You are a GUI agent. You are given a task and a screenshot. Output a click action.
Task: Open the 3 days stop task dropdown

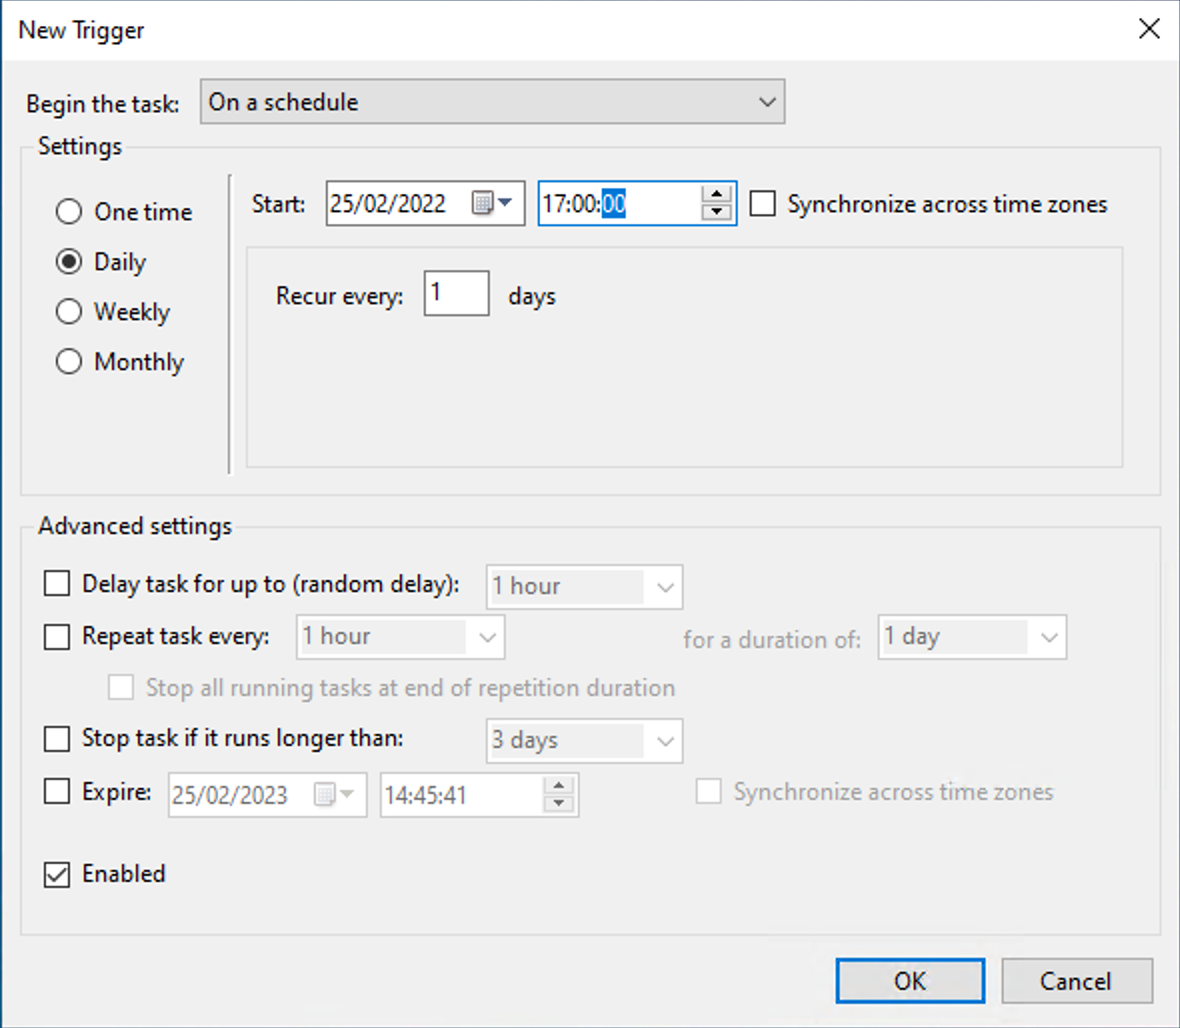point(584,741)
